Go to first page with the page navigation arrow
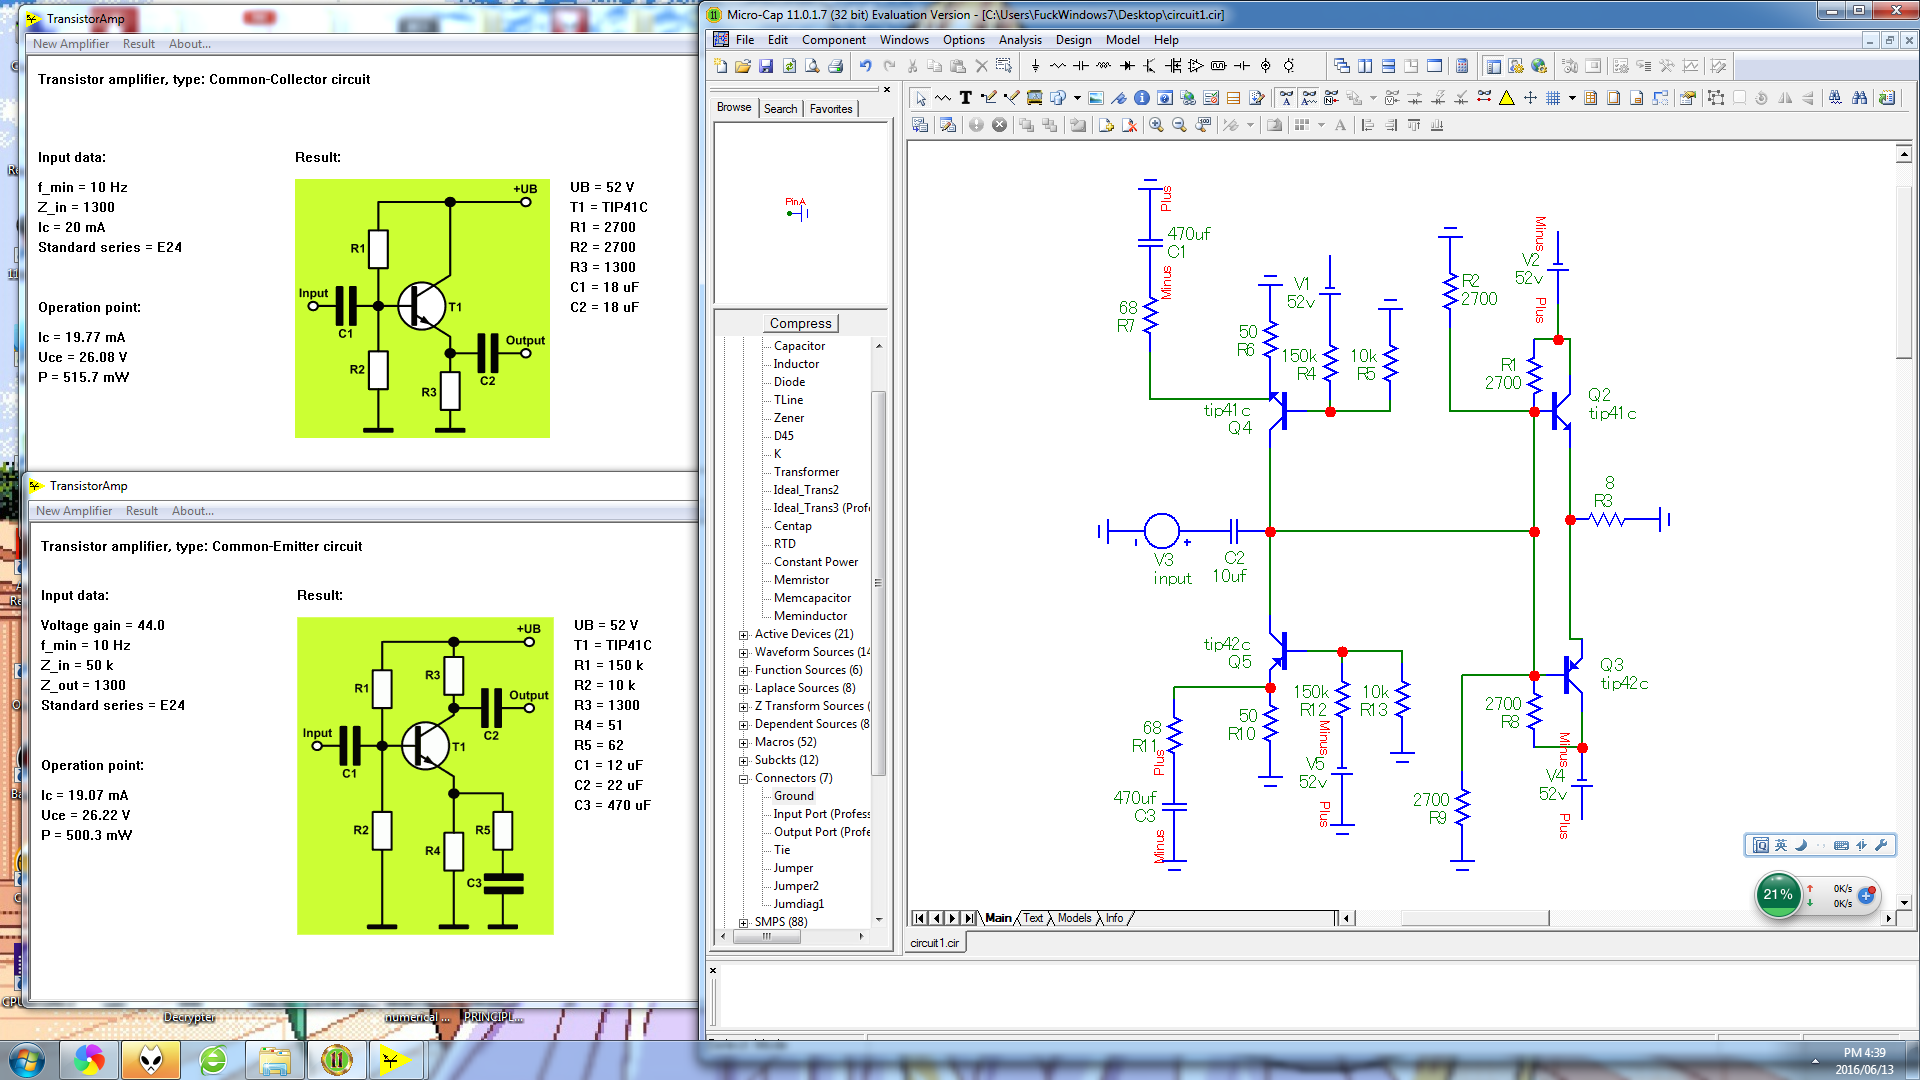The image size is (1920, 1080). tap(920, 918)
